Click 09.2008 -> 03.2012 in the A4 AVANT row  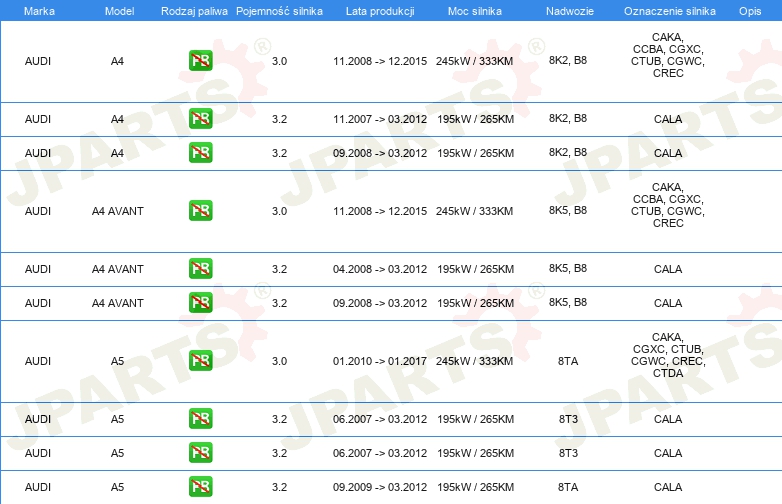pyautogui.click(x=380, y=303)
